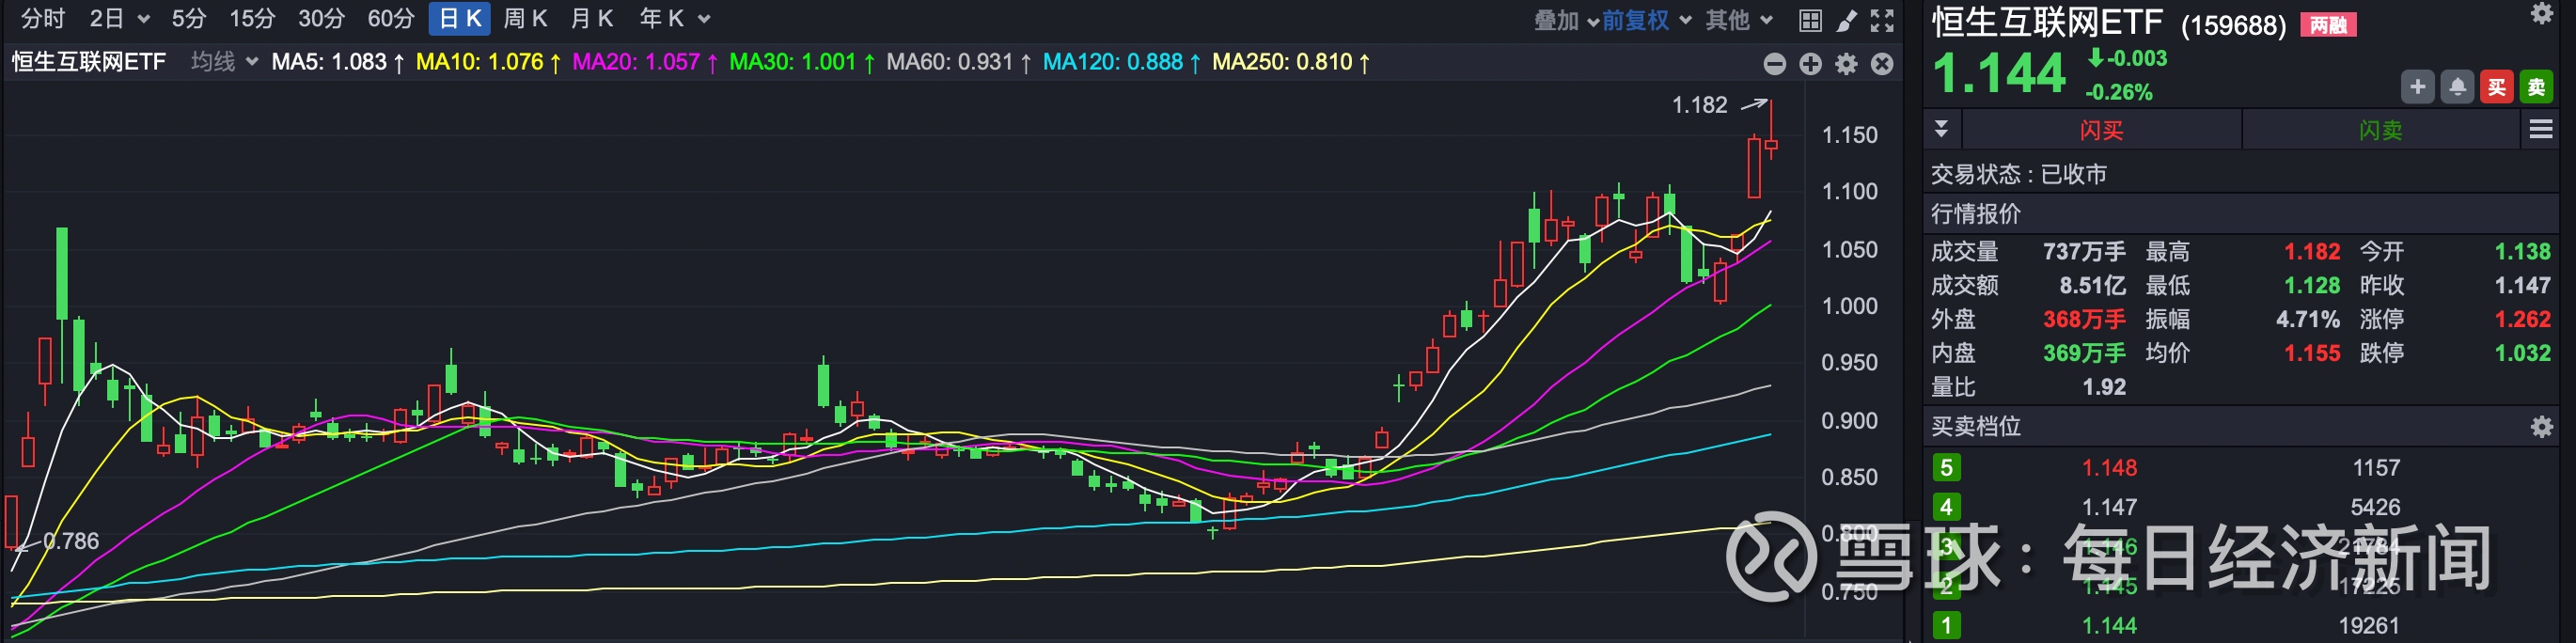Open the 2日 period dropdown
Viewport: 2576px width, 643px height.
pos(119,19)
